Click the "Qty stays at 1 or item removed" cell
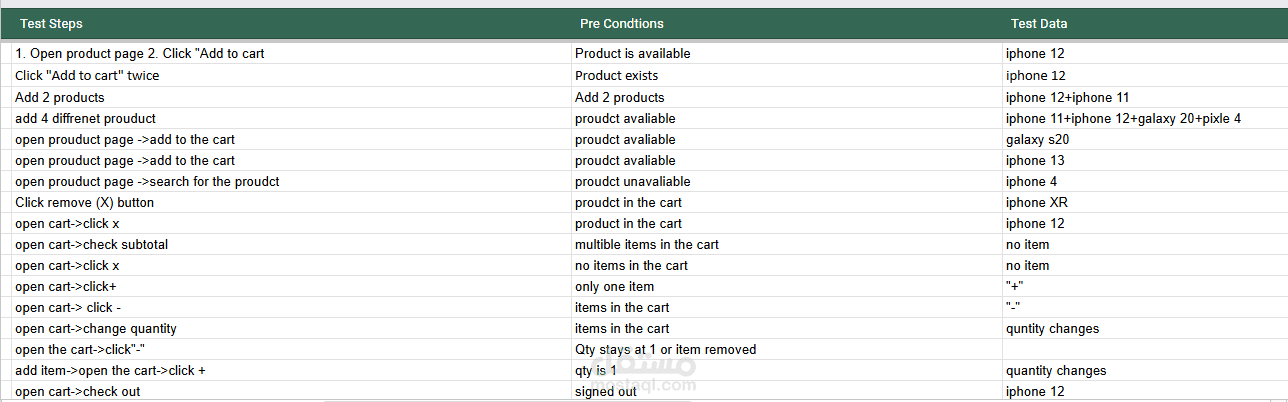The width and height of the screenshot is (1288, 402). pyautogui.click(x=665, y=350)
